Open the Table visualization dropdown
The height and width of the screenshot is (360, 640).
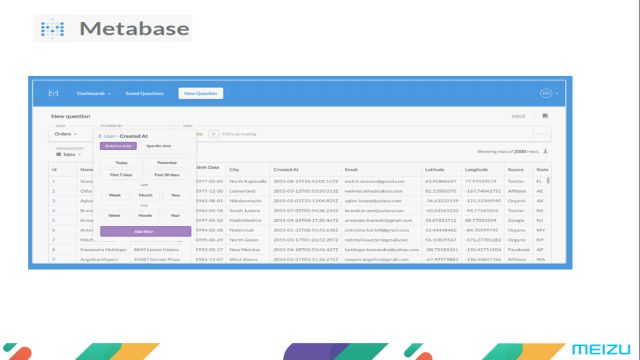tap(69, 155)
